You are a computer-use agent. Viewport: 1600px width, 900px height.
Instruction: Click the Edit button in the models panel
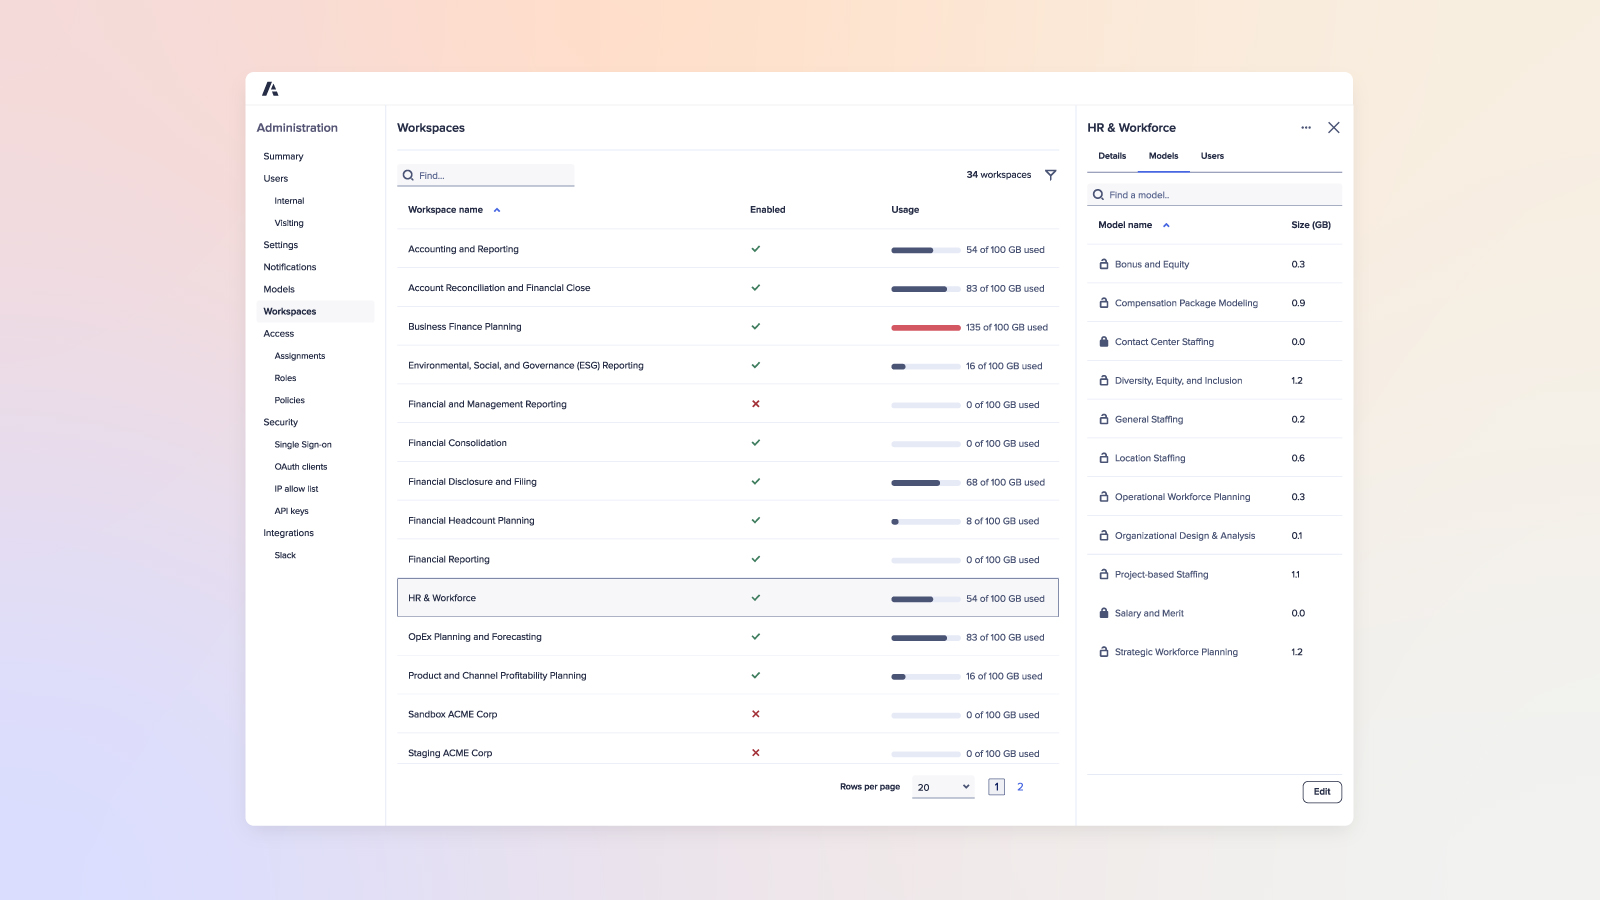(x=1322, y=791)
